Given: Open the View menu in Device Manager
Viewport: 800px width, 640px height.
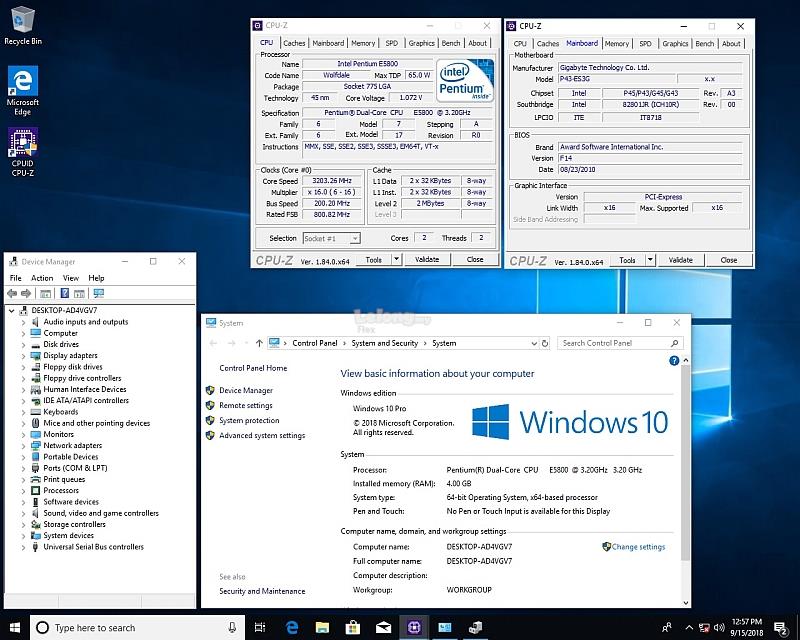Looking at the screenshot, I should coord(71,278).
